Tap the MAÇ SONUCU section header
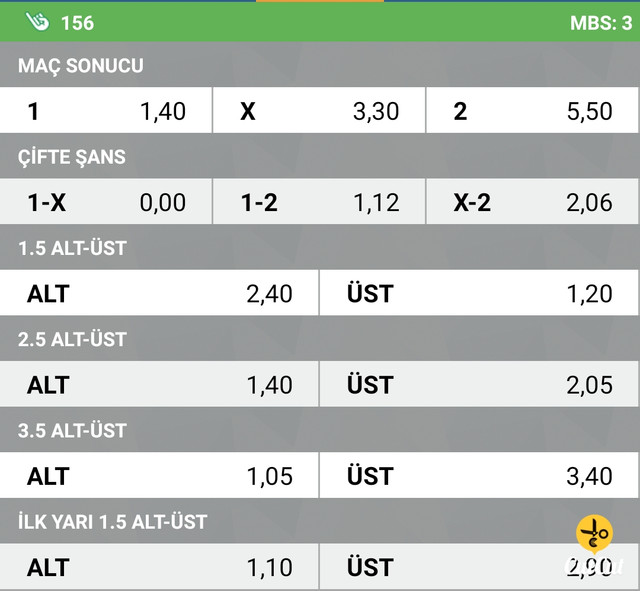This screenshot has width=640, height=591. tap(80, 65)
